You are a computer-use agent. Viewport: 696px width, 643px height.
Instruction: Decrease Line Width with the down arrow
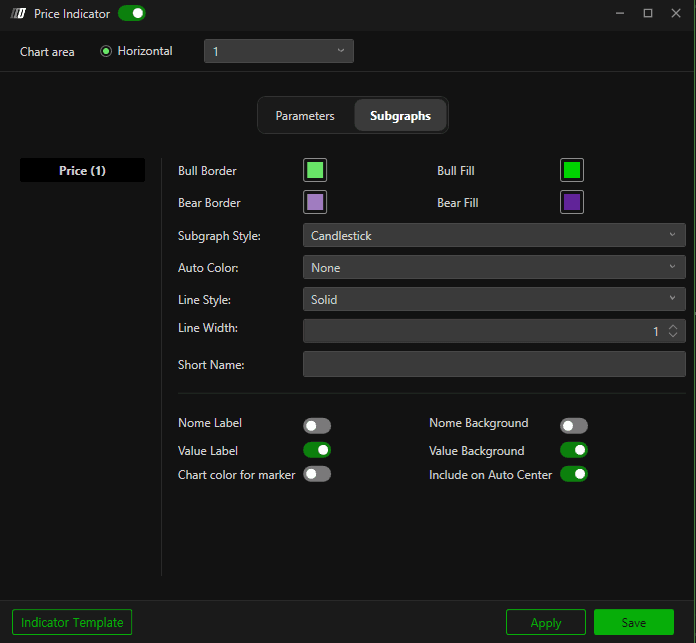coord(672,335)
